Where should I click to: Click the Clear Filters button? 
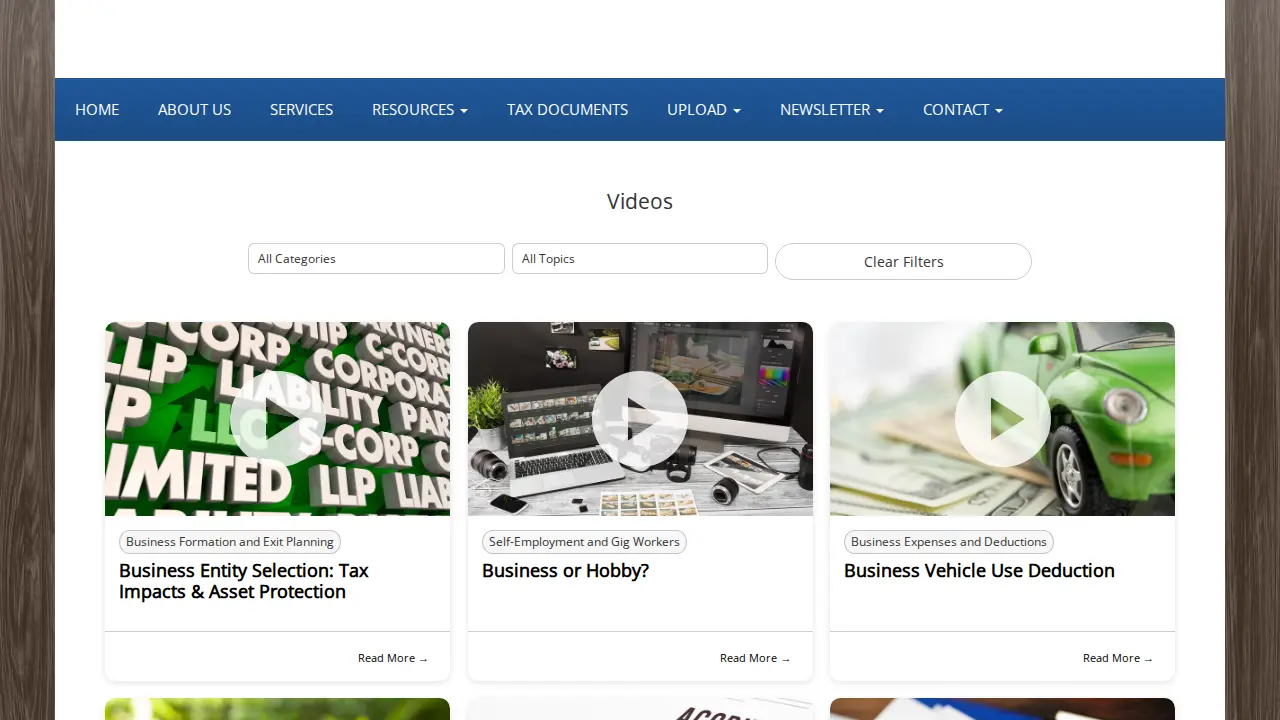coord(903,261)
